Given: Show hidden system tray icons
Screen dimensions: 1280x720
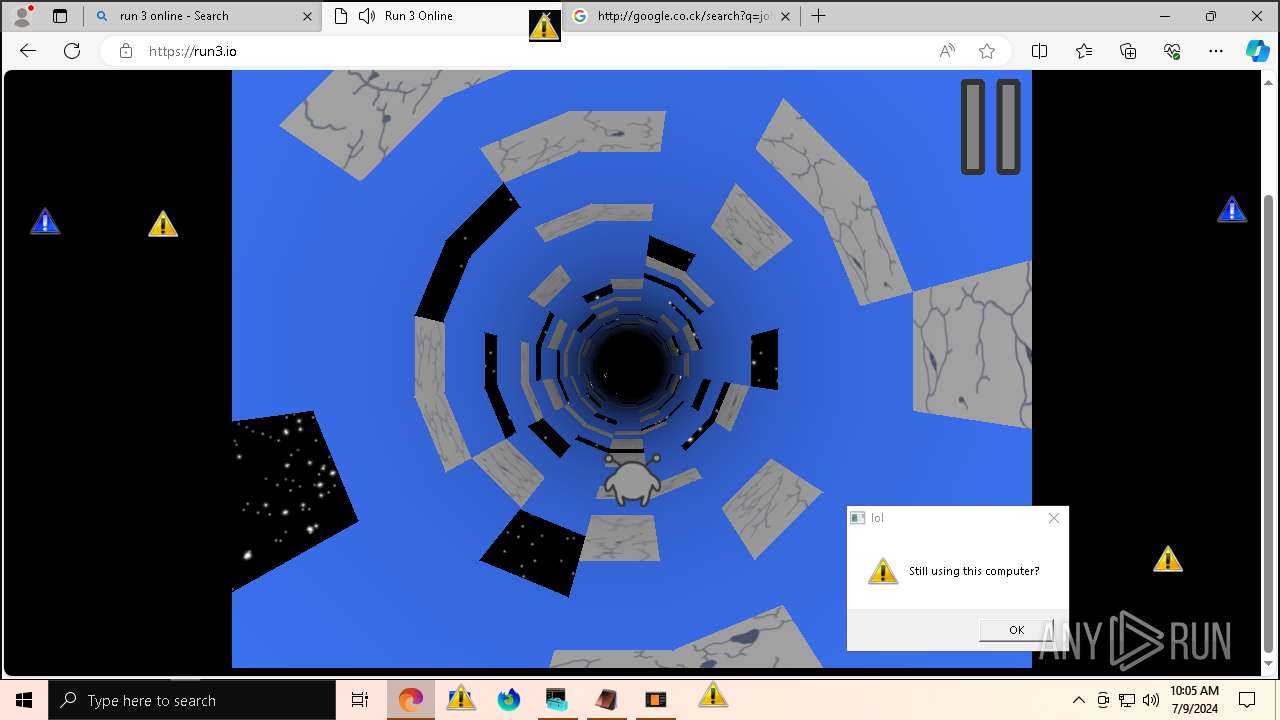Looking at the screenshot, I should click(1078, 700).
